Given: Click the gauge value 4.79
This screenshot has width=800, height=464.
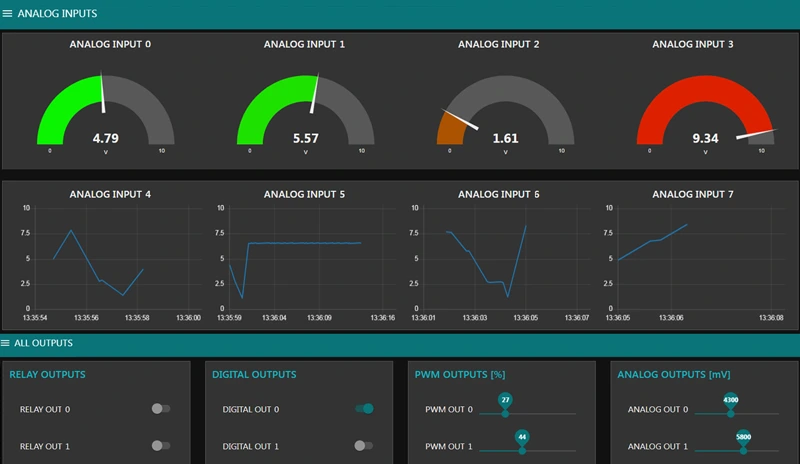Looking at the screenshot, I should click(x=106, y=138).
